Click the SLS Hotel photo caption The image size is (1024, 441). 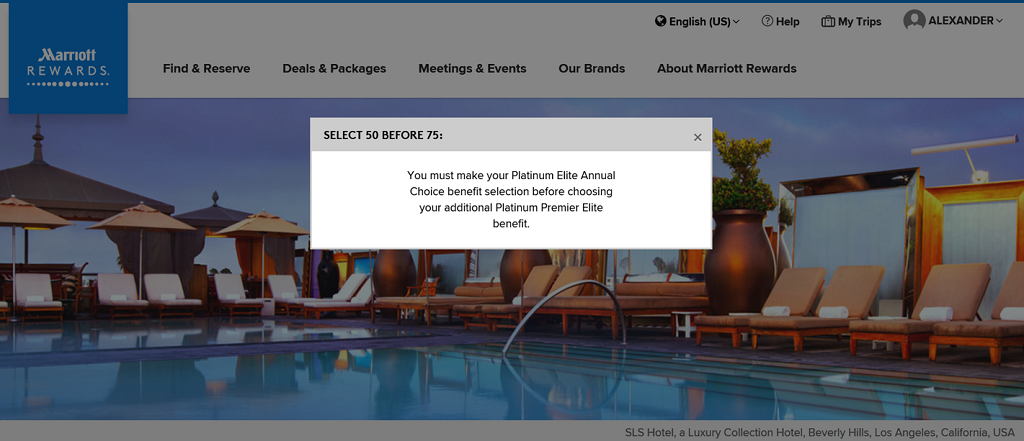[x=819, y=433]
